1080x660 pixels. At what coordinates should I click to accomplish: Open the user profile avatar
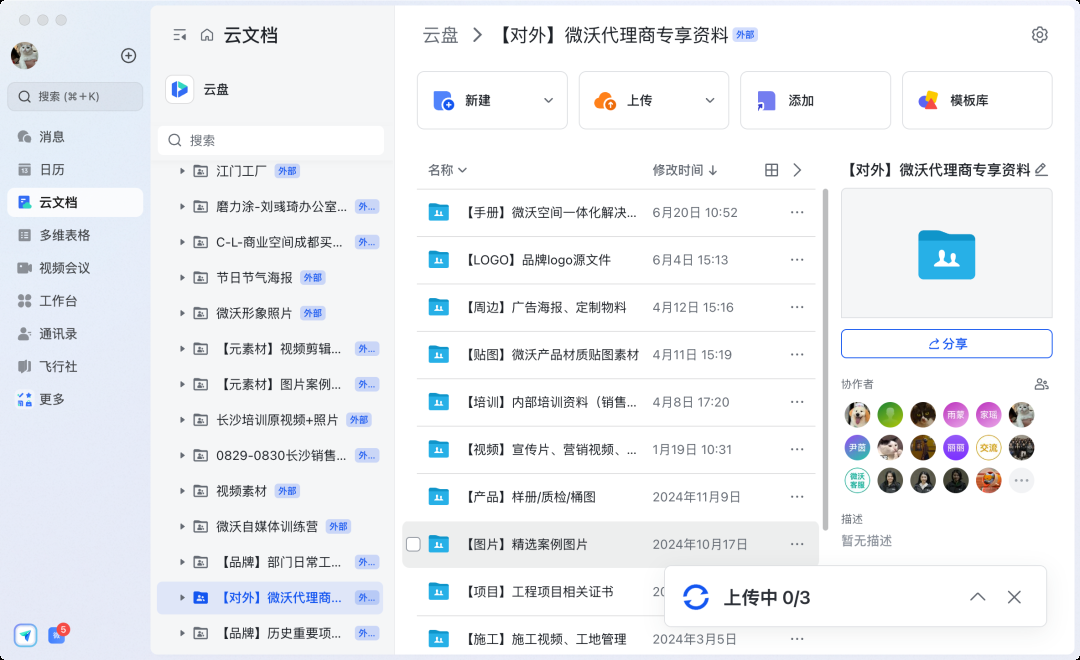coord(25,55)
